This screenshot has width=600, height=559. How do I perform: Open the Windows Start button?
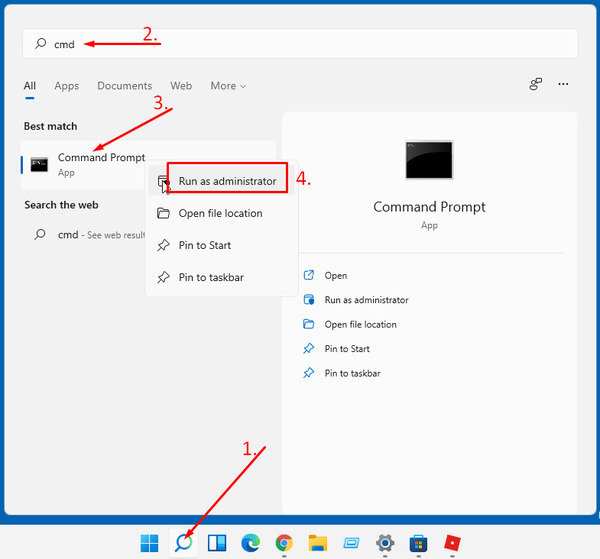[x=149, y=543]
